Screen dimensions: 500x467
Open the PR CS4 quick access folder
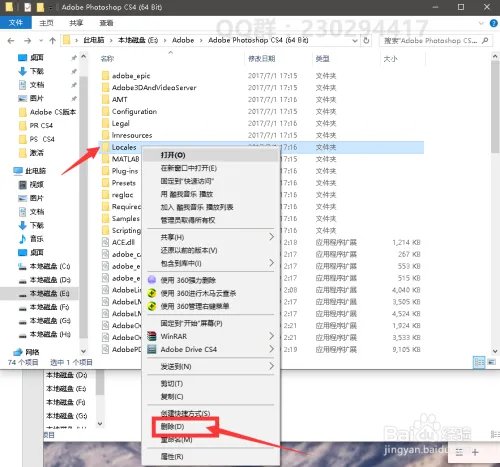pos(36,126)
